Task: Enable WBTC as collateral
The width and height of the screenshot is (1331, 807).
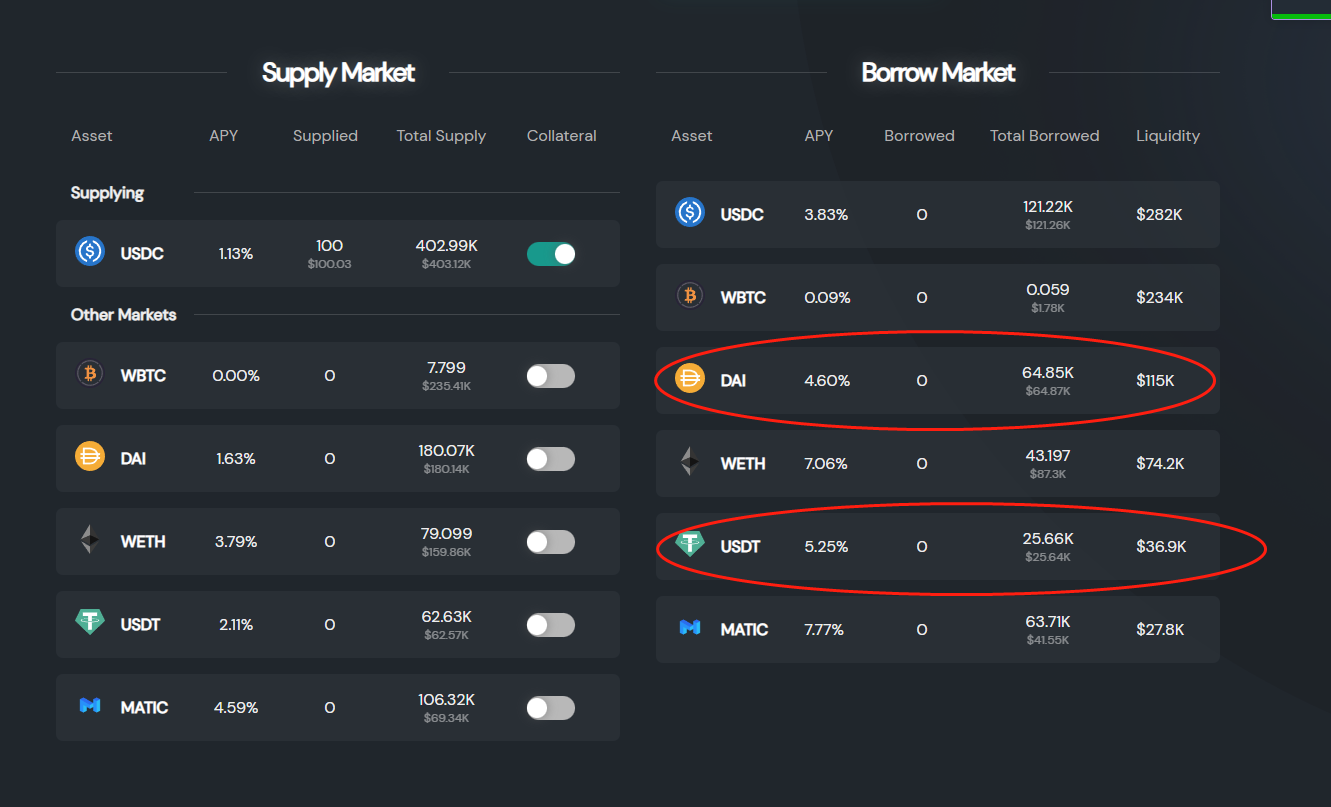Action: [x=551, y=376]
